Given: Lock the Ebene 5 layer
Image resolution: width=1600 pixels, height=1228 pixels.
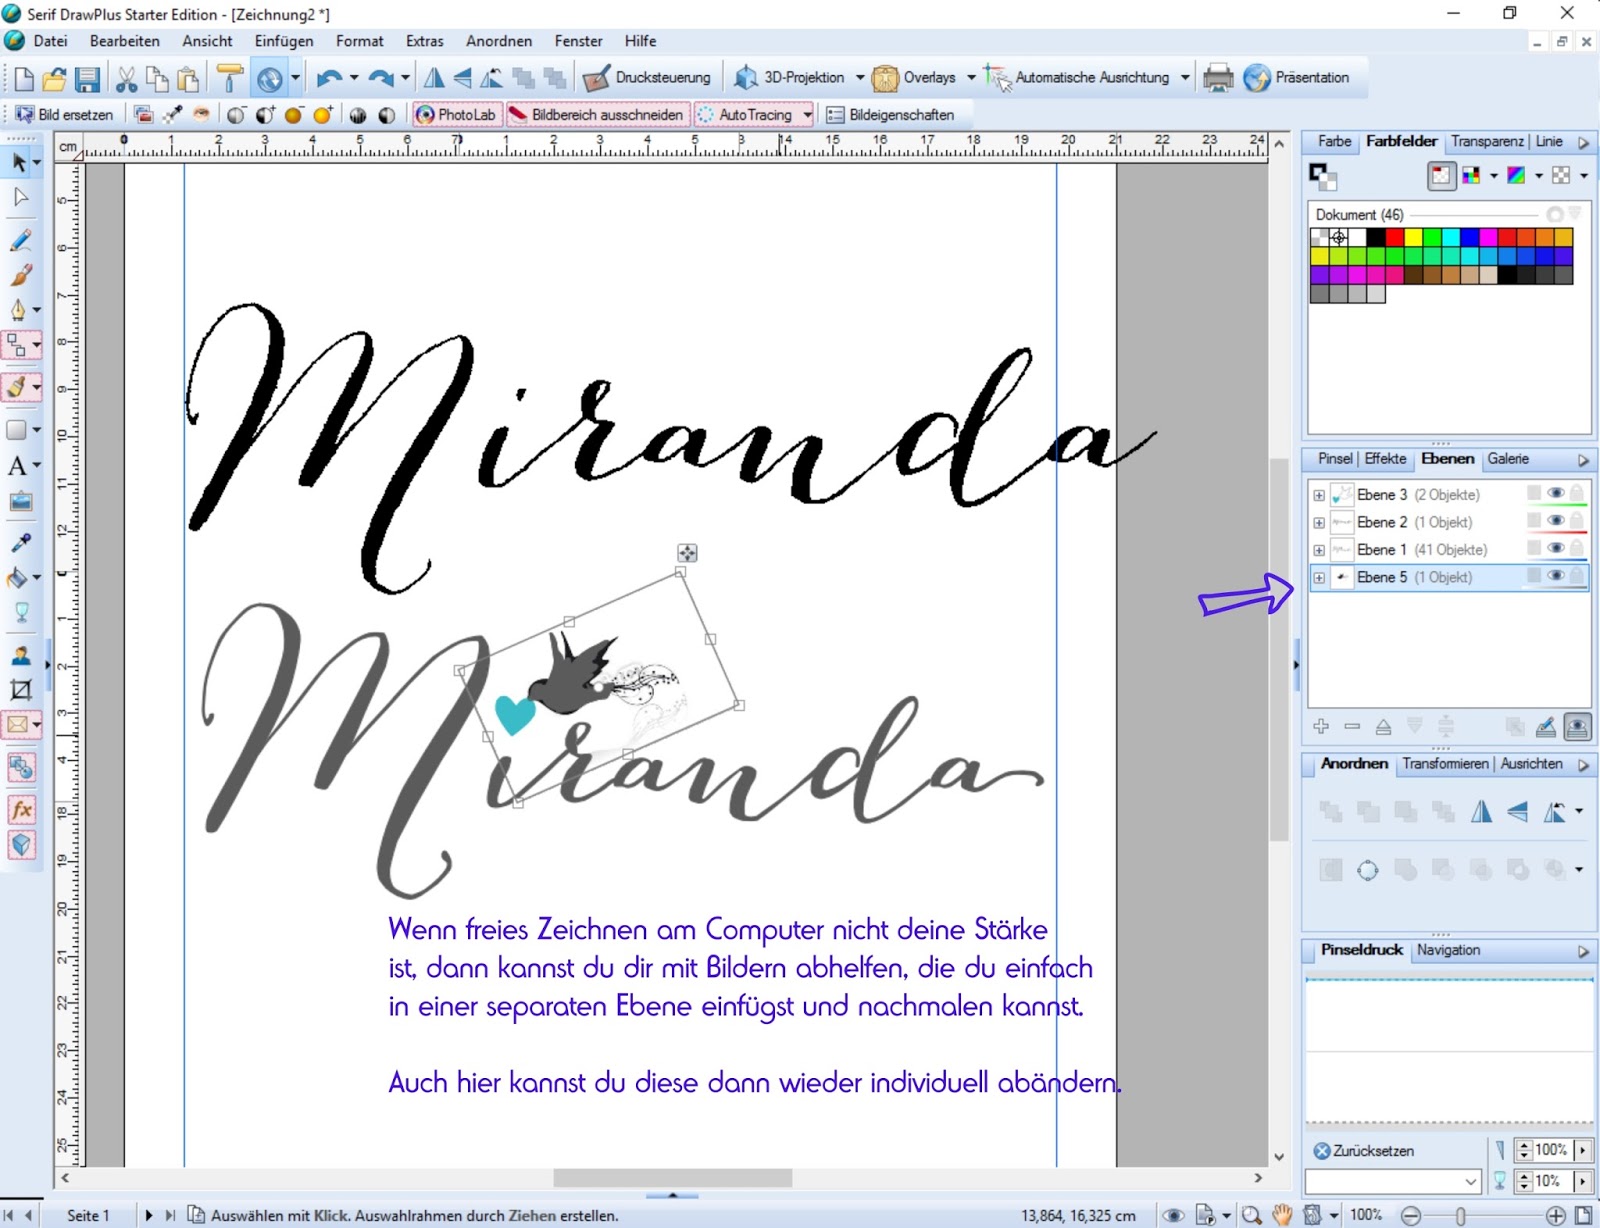Looking at the screenshot, I should (1577, 576).
